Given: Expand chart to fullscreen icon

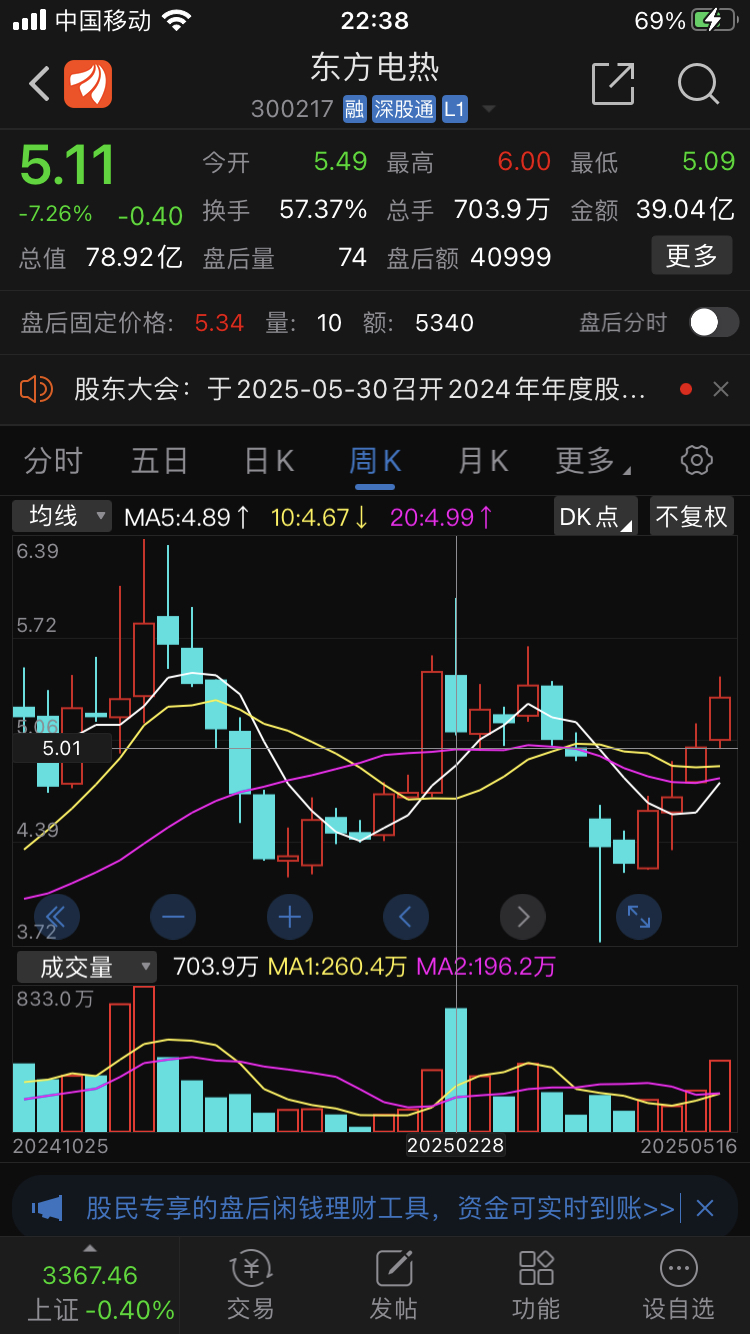Looking at the screenshot, I should click(x=639, y=915).
